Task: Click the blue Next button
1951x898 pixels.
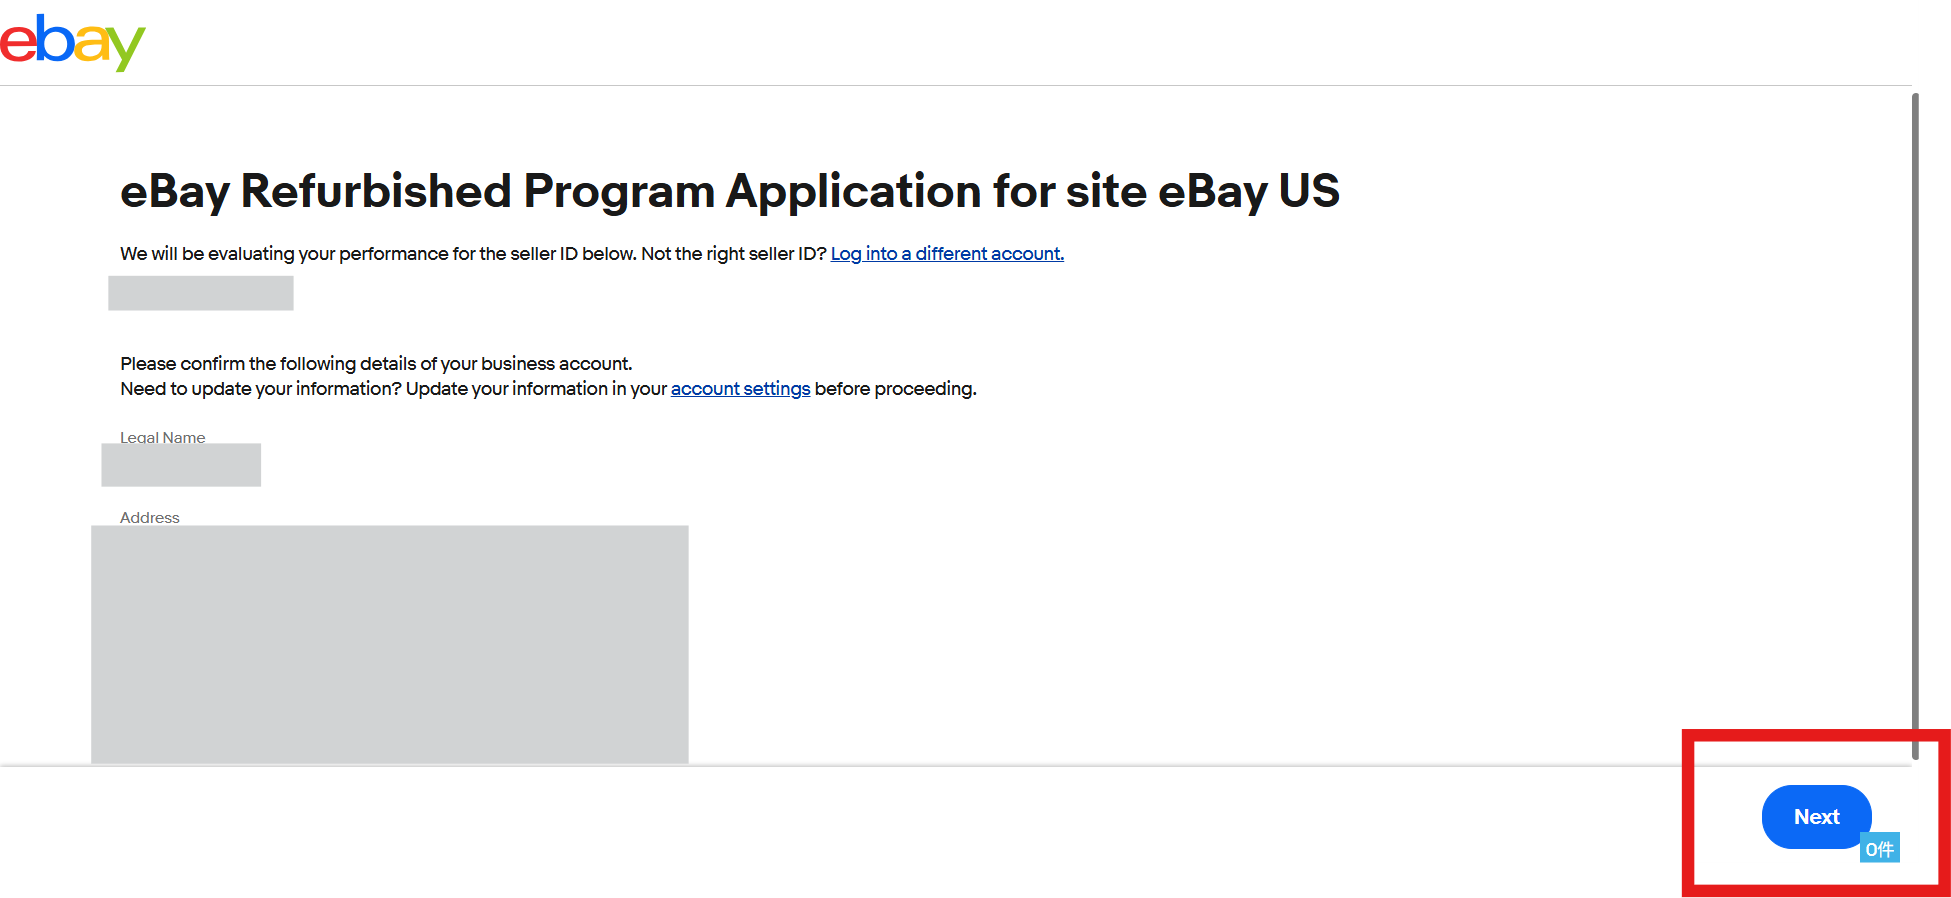Action: pos(1816,817)
